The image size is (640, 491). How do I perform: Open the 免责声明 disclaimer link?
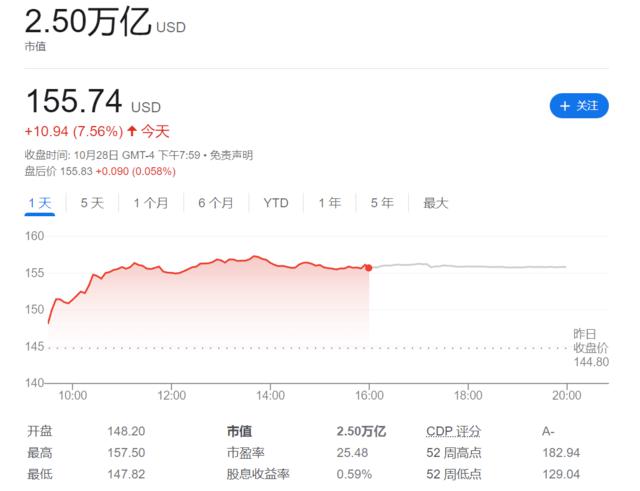[x=232, y=155]
